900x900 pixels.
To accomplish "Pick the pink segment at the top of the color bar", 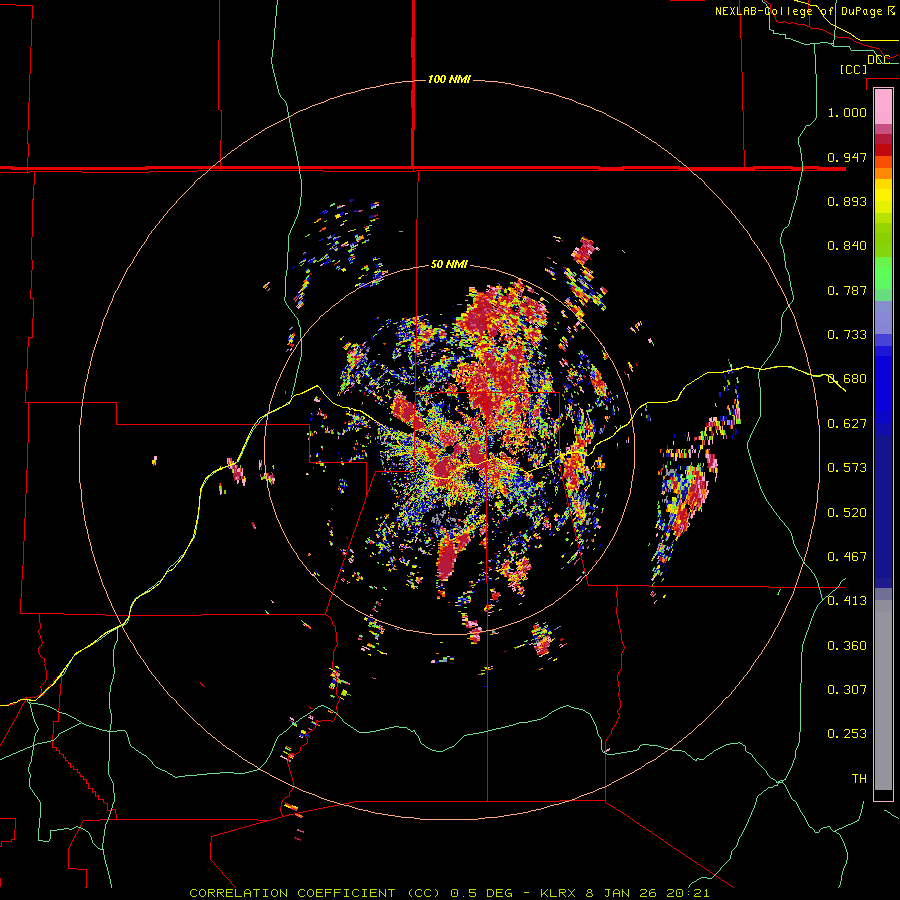I will pyautogui.click(x=883, y=106).
